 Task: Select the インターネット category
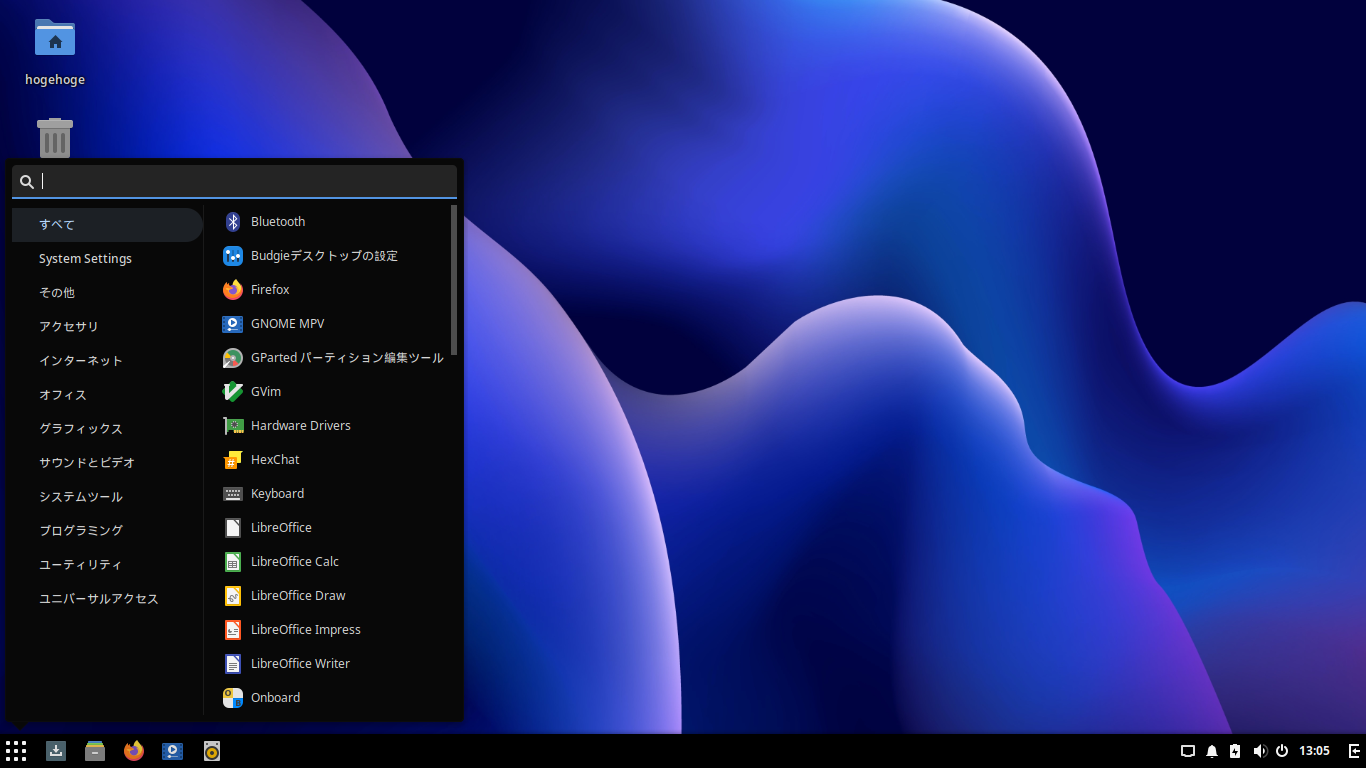pos(107,361)
